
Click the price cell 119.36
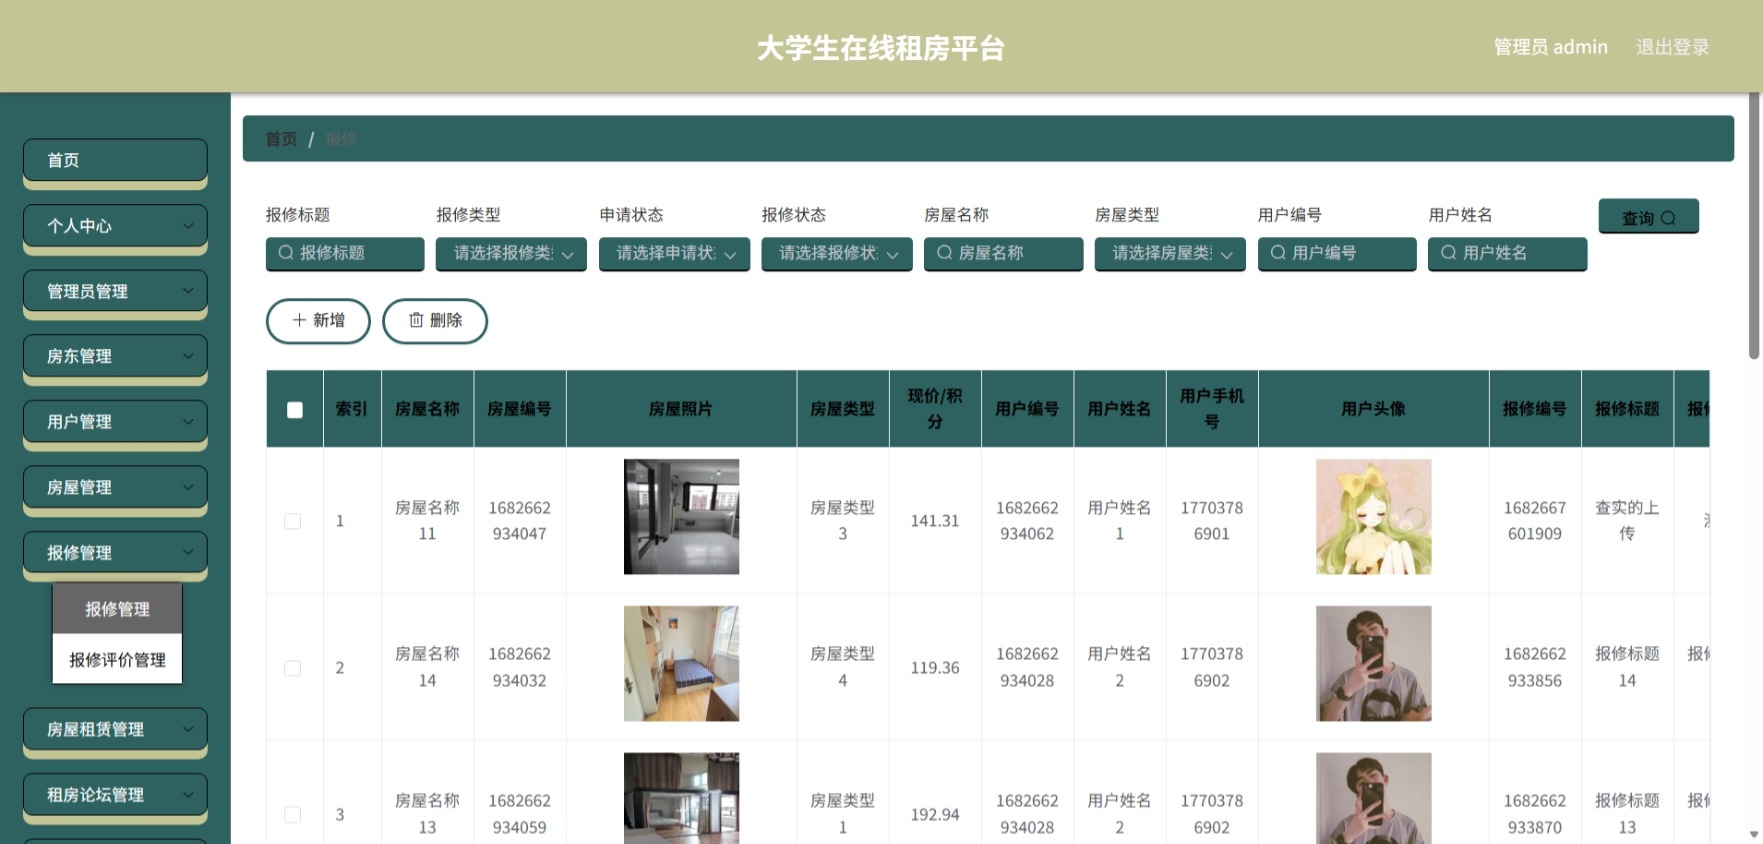click(x=935, y=668)
